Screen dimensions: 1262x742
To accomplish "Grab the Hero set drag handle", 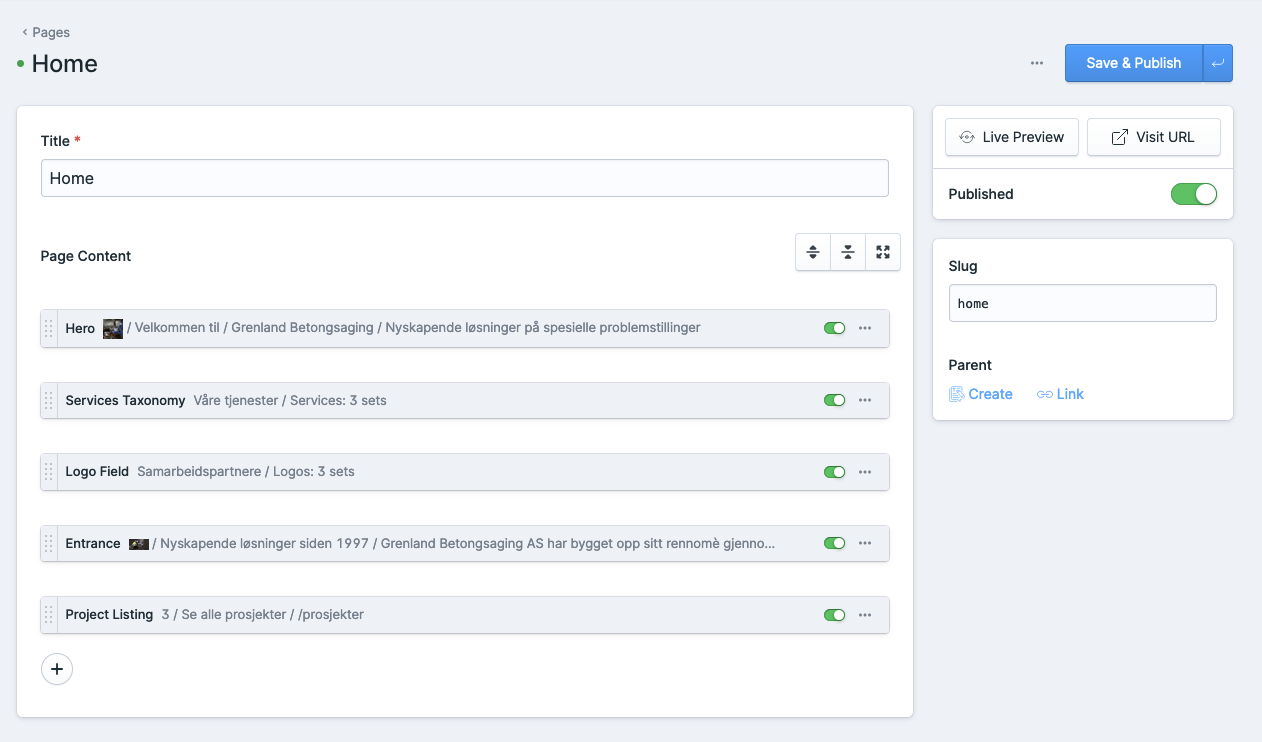I will pos(49,328).
